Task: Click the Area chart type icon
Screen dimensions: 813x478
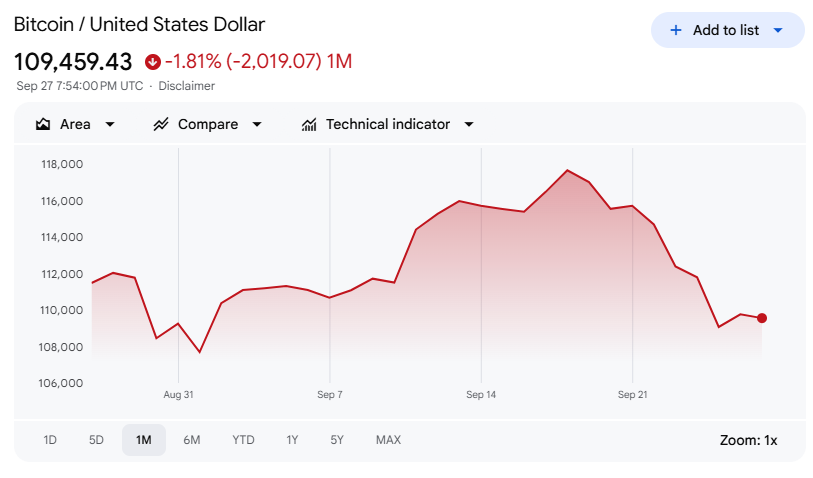Action: (x=43, y=124)
